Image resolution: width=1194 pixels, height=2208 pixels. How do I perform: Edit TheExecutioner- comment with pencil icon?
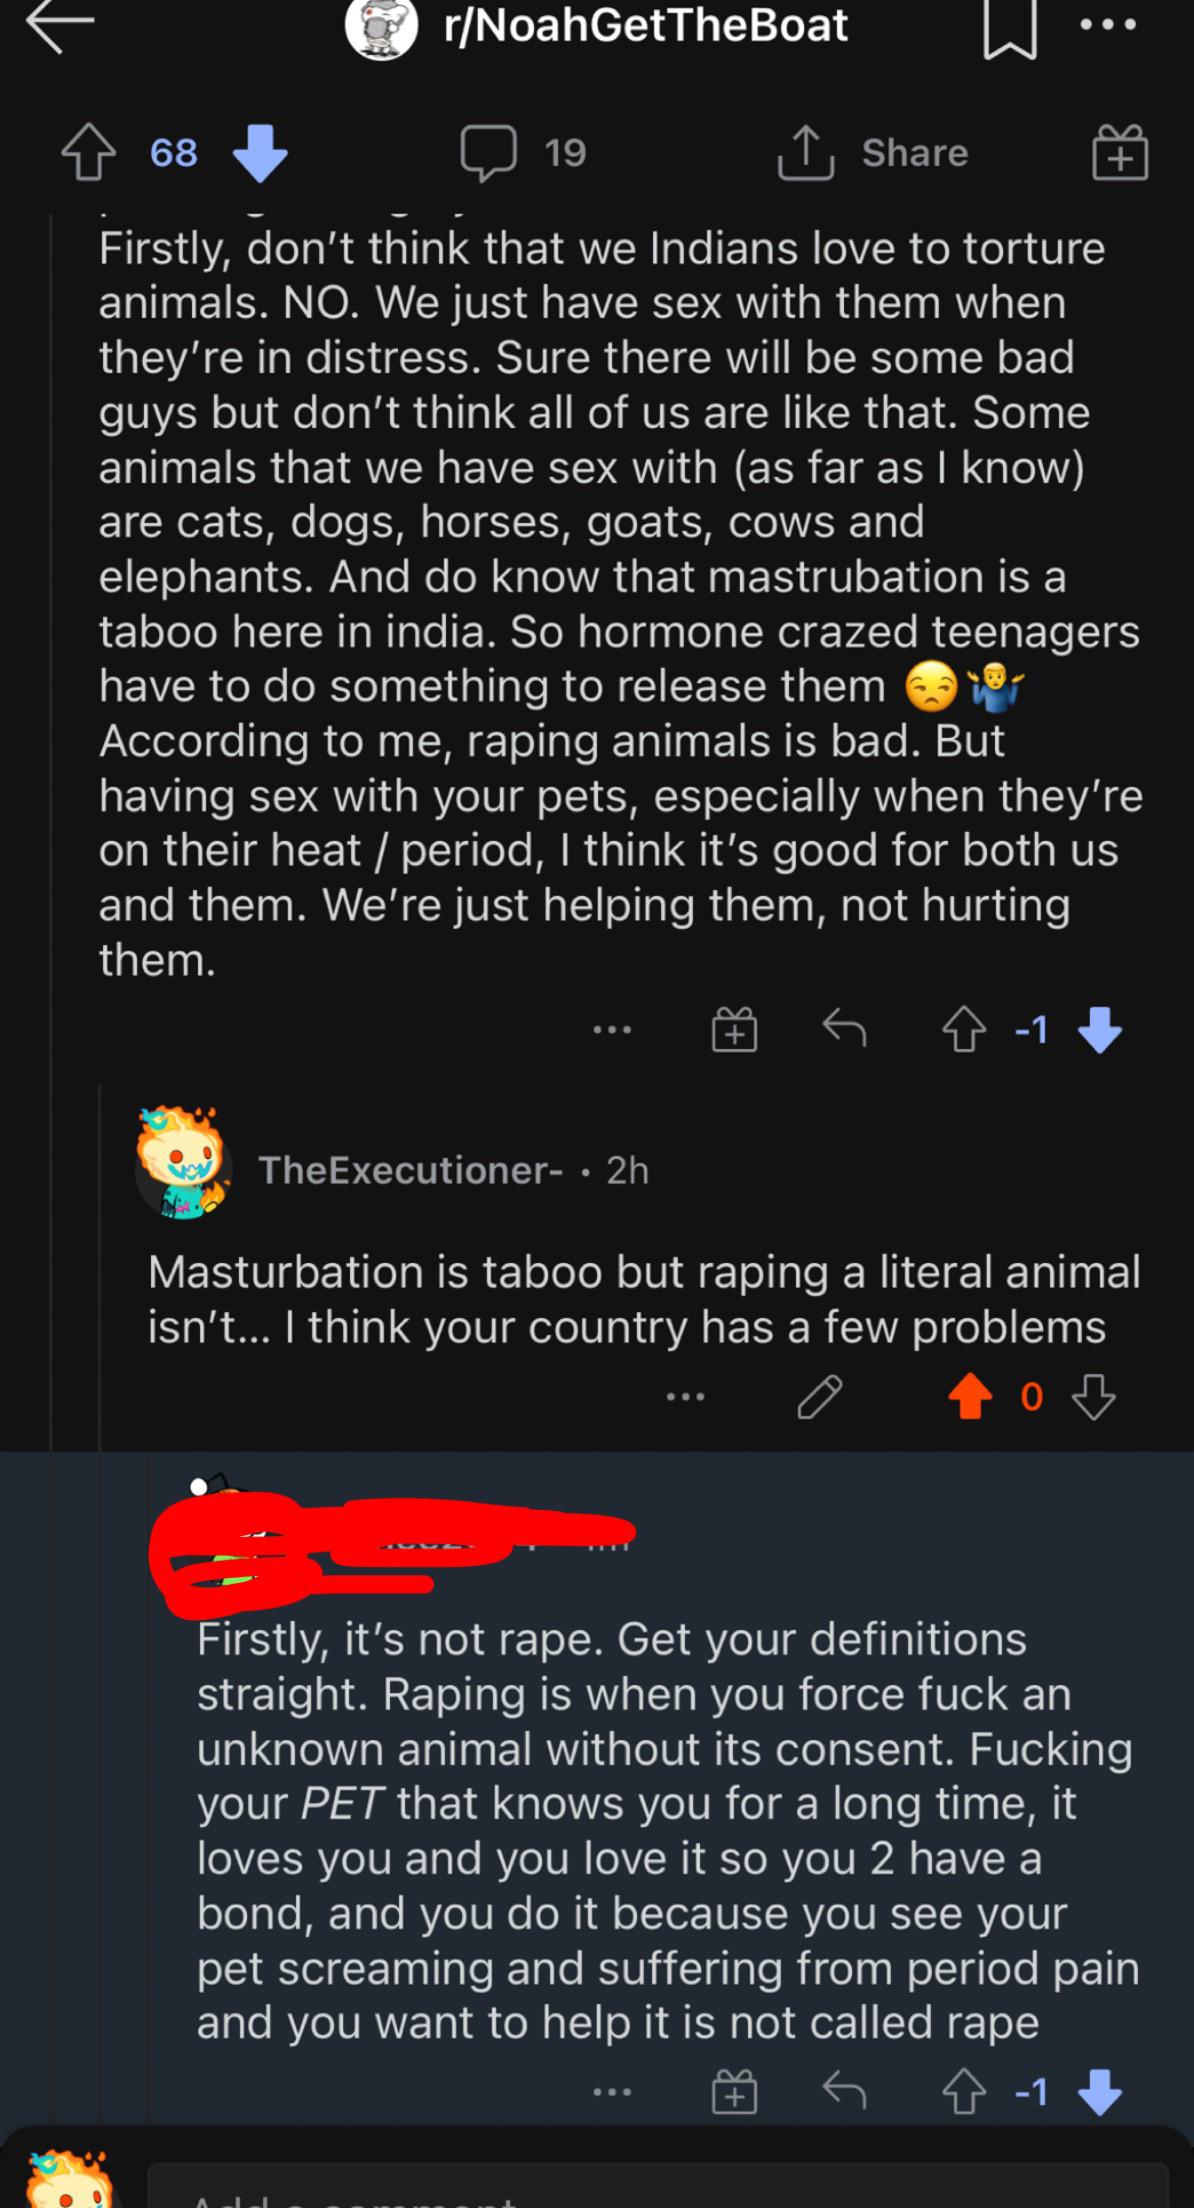(x=819, y=1397)
